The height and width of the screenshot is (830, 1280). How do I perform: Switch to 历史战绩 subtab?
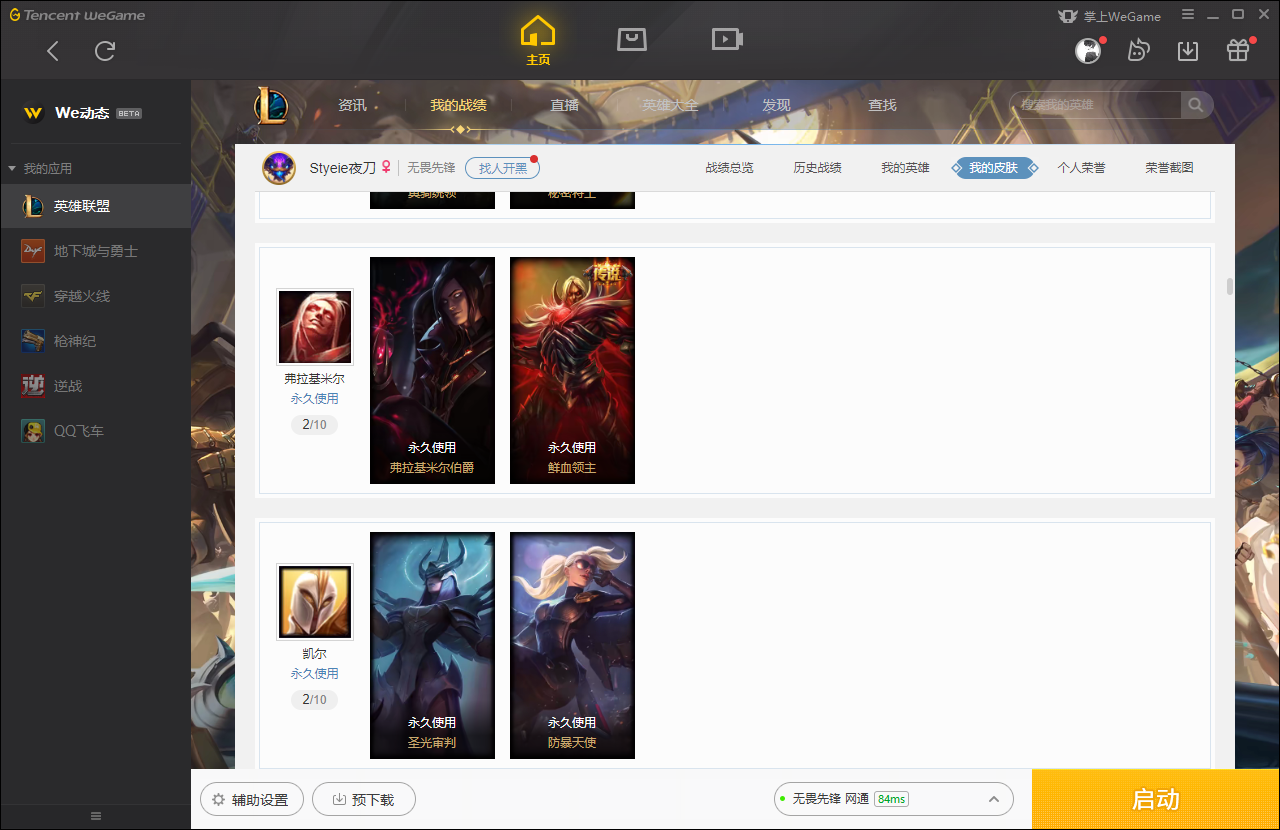pyautogui.click(x=817, y=168)
